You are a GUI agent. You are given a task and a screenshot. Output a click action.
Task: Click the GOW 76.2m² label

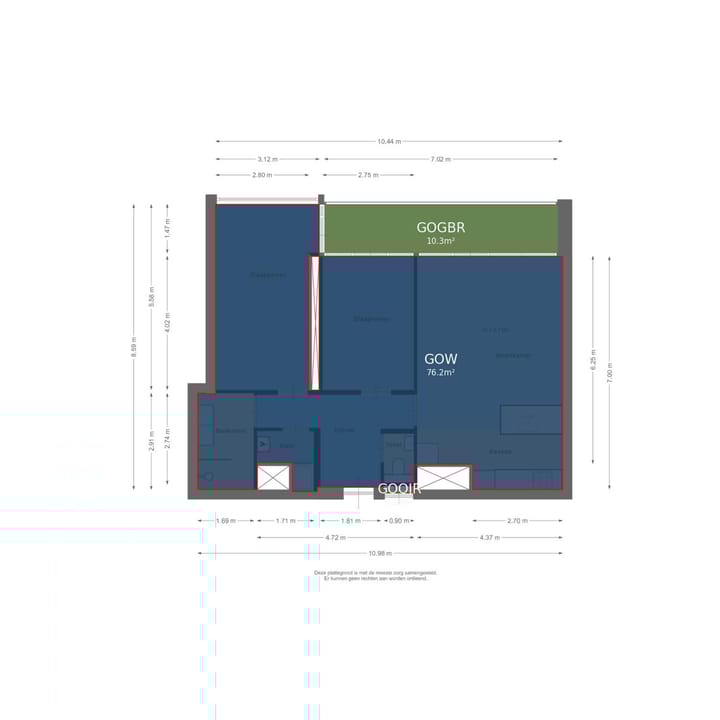coord(440,363)
